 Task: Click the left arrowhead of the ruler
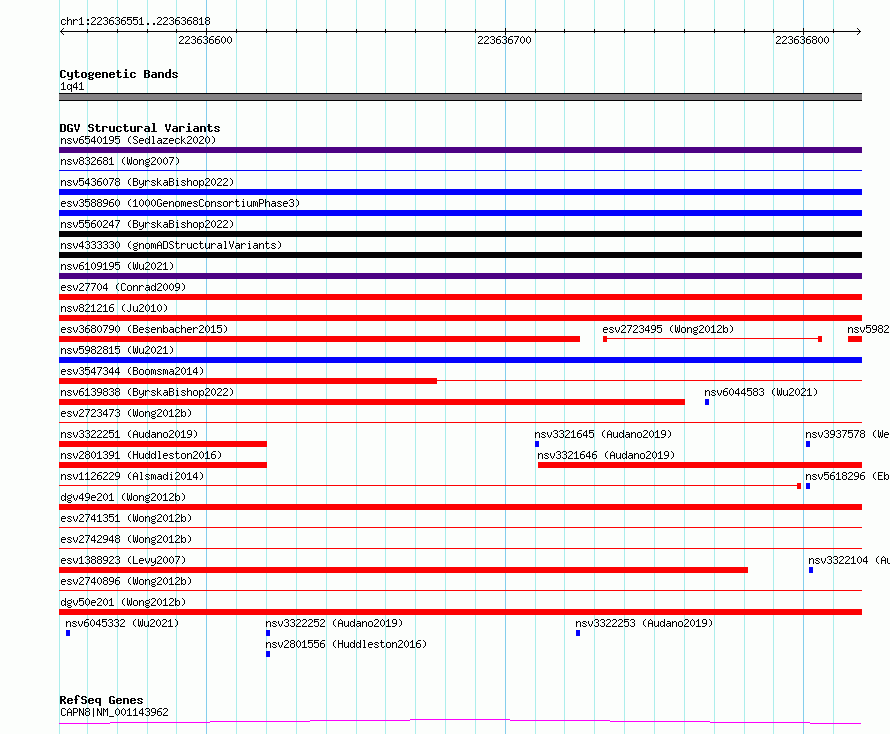62,32
